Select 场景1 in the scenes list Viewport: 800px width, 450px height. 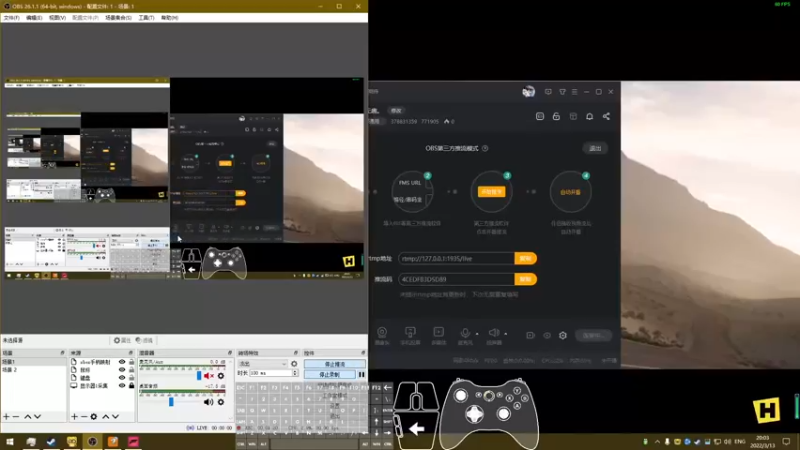pos(34,362)
